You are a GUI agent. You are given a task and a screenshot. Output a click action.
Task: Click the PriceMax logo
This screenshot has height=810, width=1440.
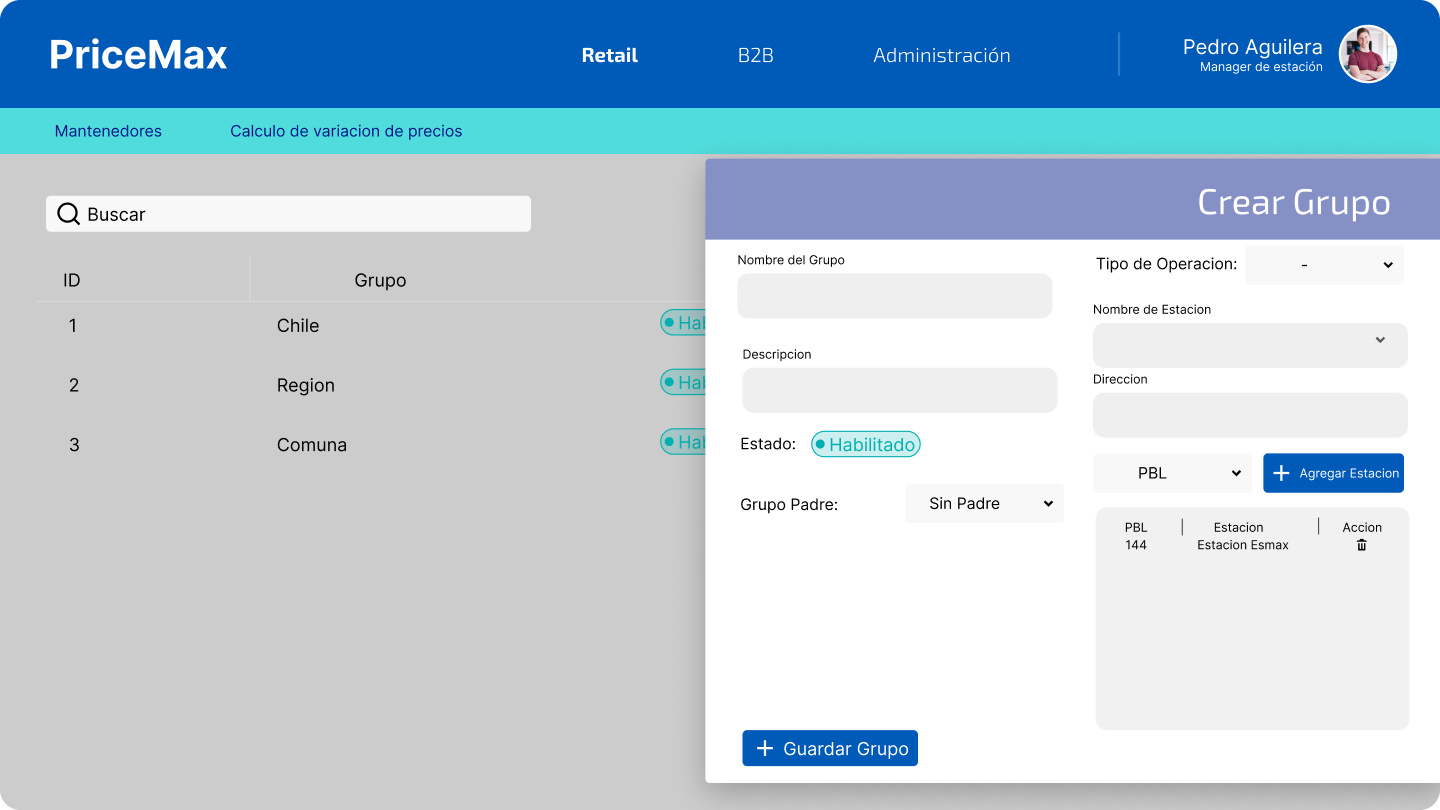click(138, 54)
